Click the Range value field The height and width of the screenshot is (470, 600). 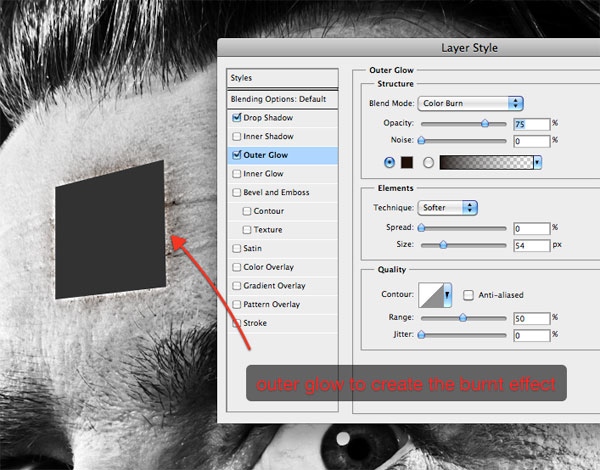coord(532,318)
